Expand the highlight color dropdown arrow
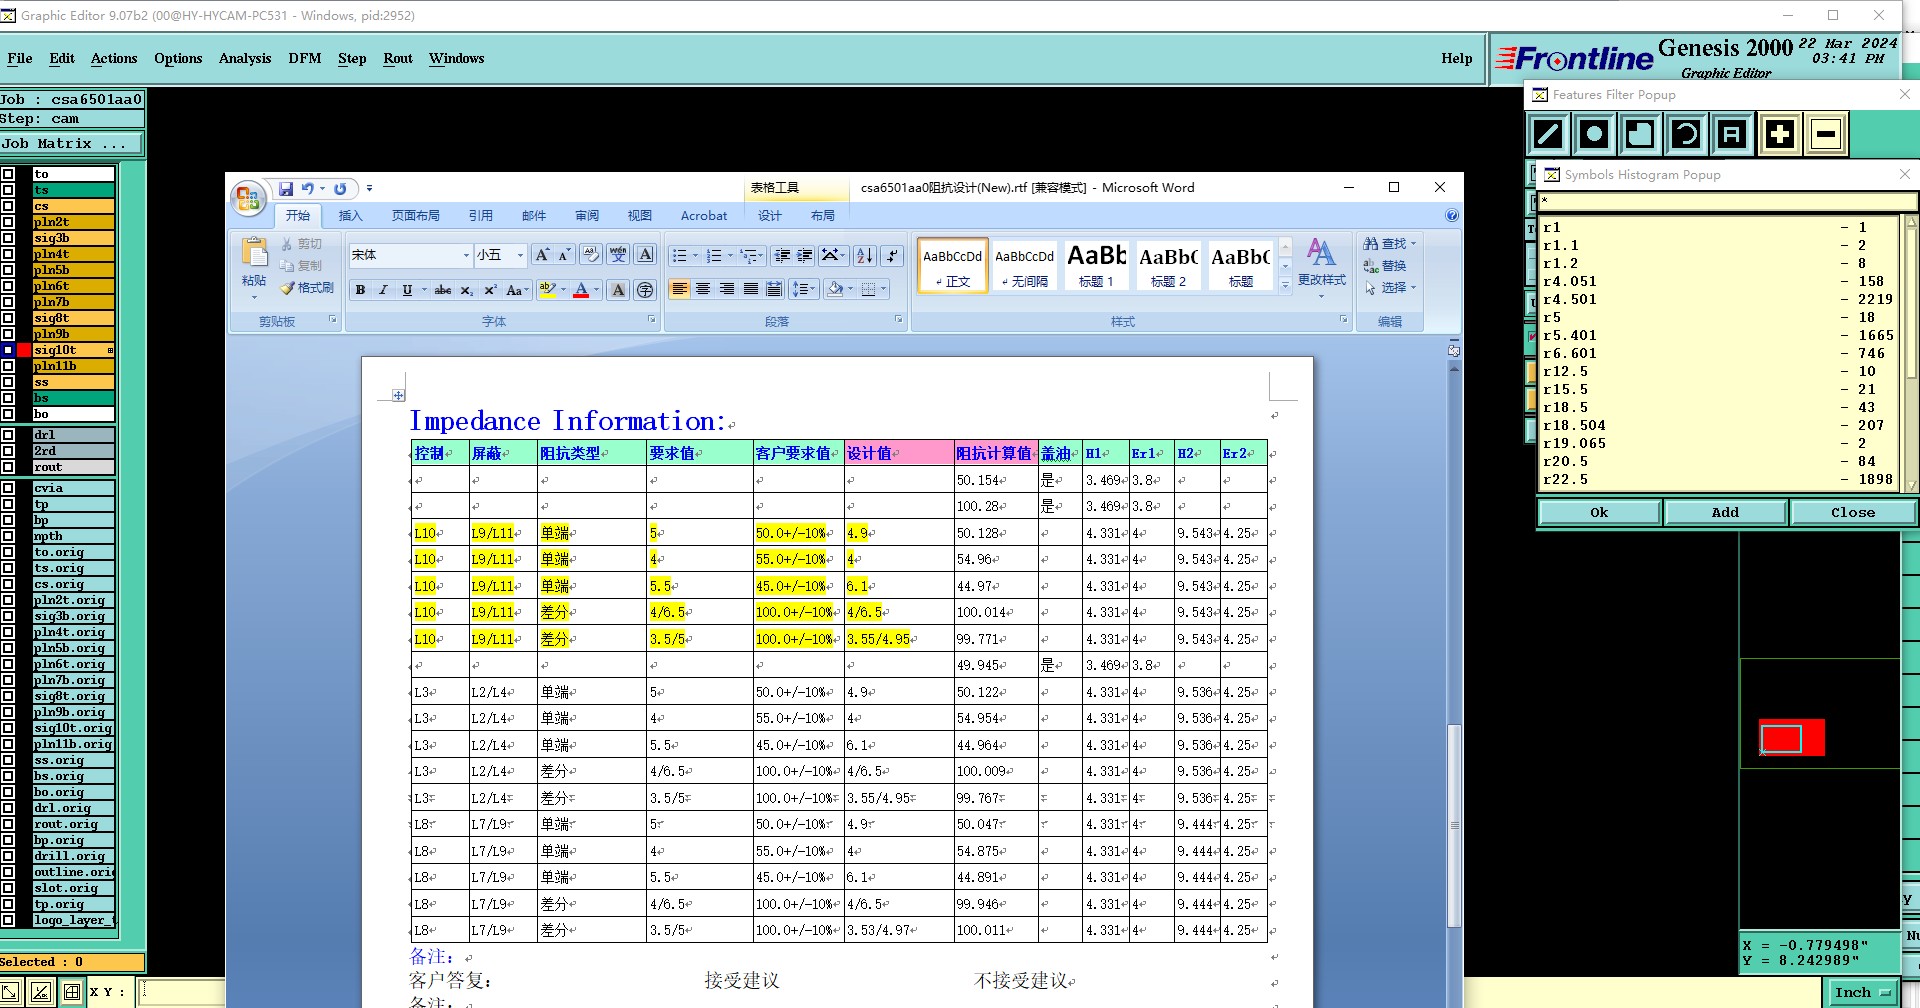 563,290
